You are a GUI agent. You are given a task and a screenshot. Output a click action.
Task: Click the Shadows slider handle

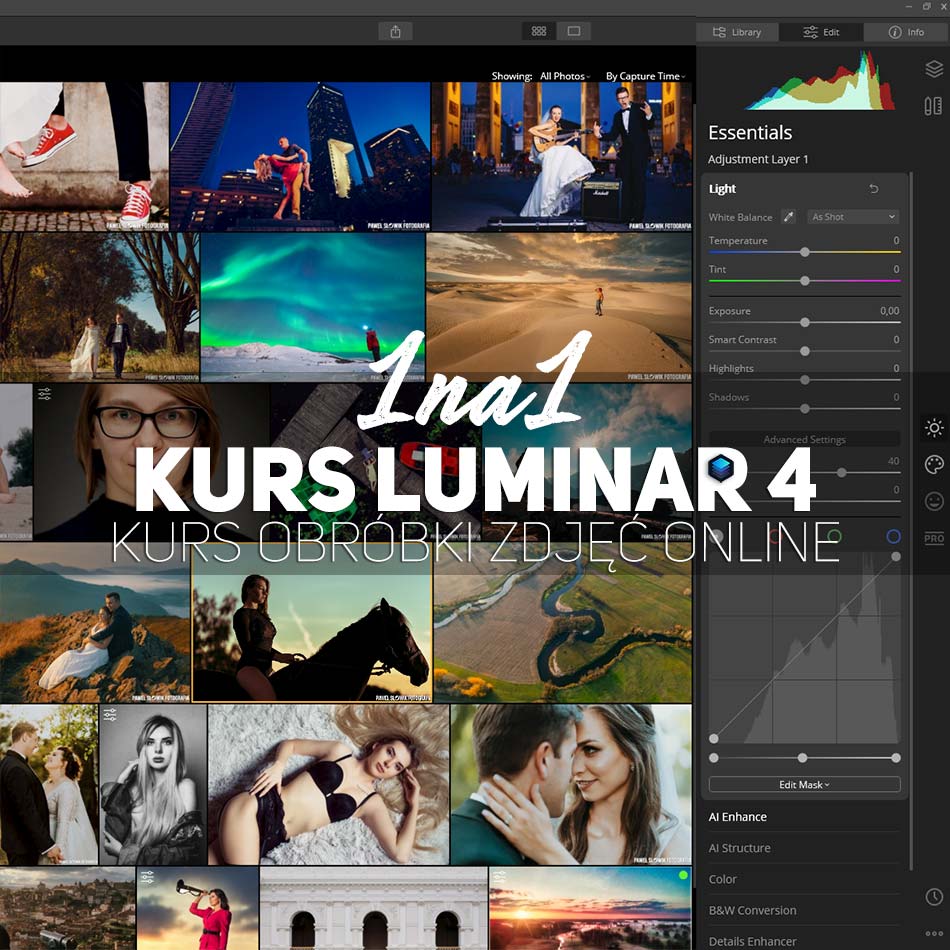pyautogui.click(x=805, y=408)
